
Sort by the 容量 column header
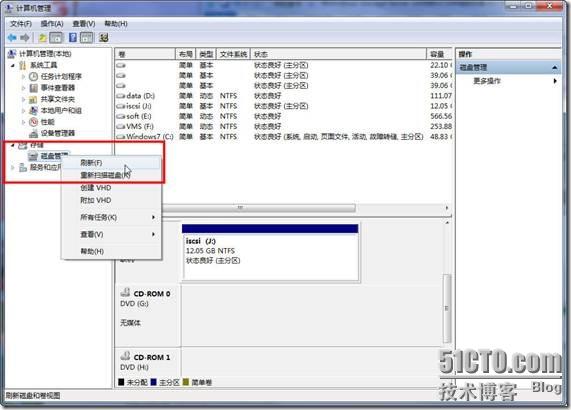(x=439, y=54)
